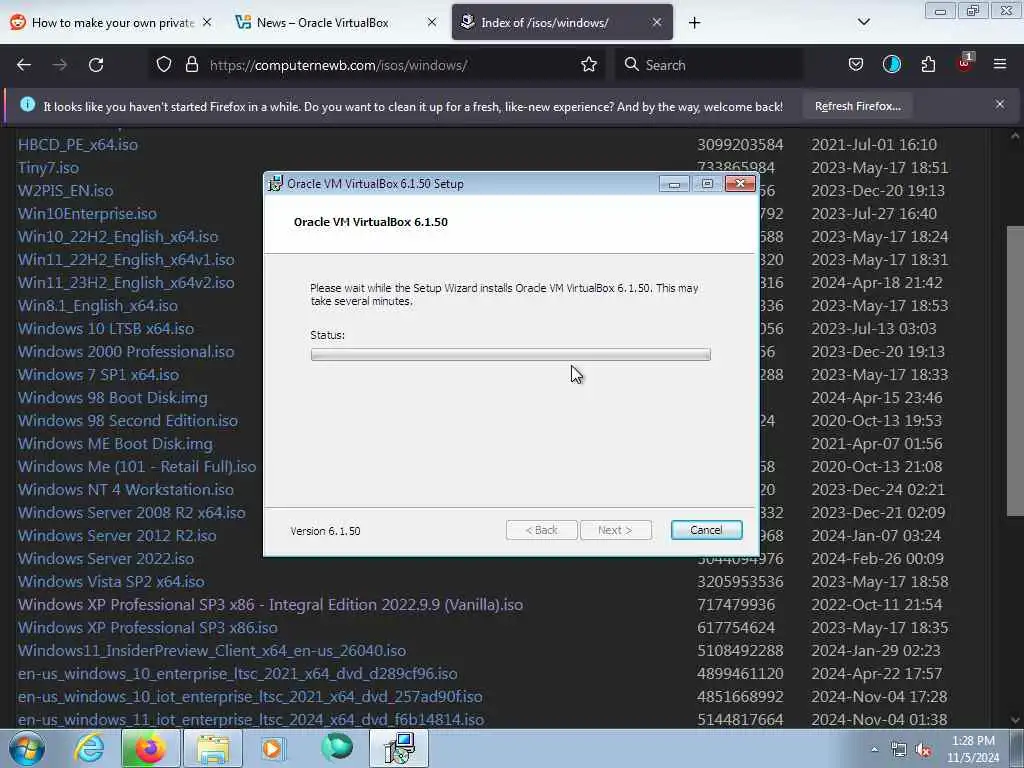Image resolution: width=1024 pixels, height=768 pixels.
Task: Open the clock showing 1:28 PM
Action: 973,749
